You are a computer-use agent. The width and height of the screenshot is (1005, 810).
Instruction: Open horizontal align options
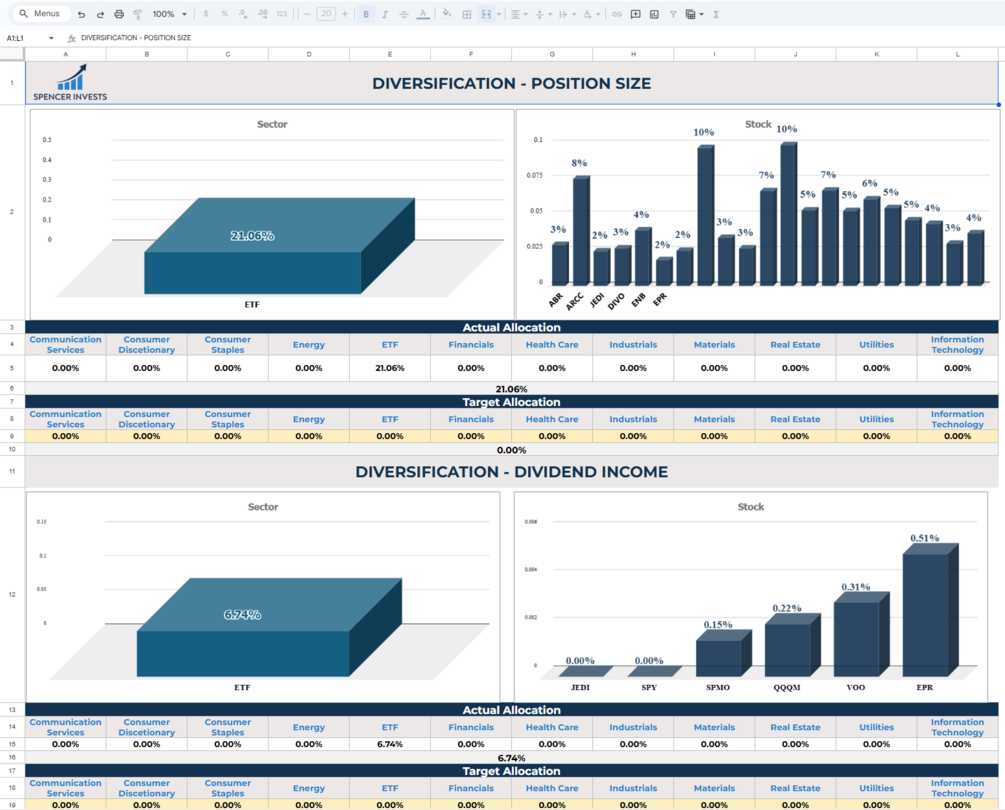point(519,14)
